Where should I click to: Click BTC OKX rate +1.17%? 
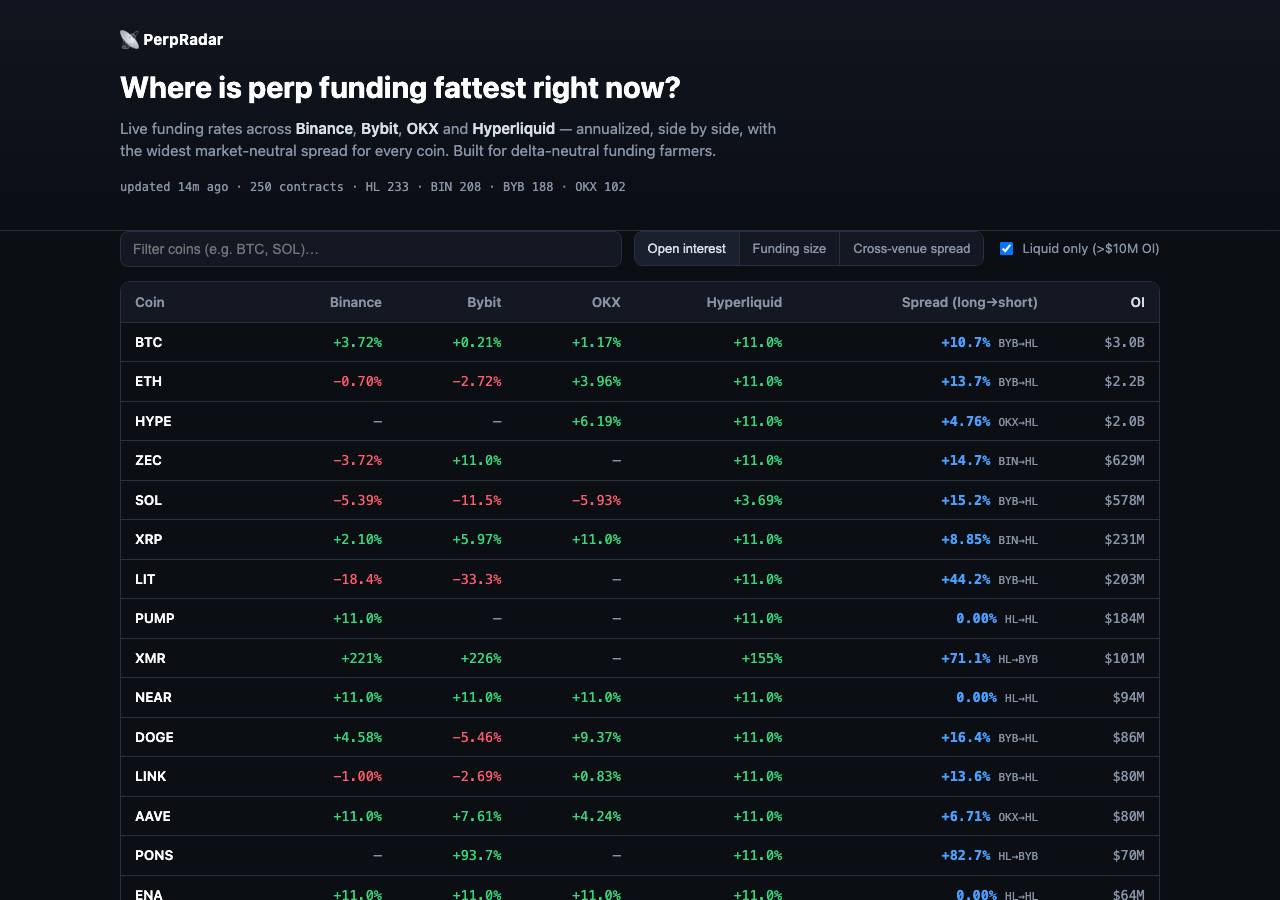point(596,342)
